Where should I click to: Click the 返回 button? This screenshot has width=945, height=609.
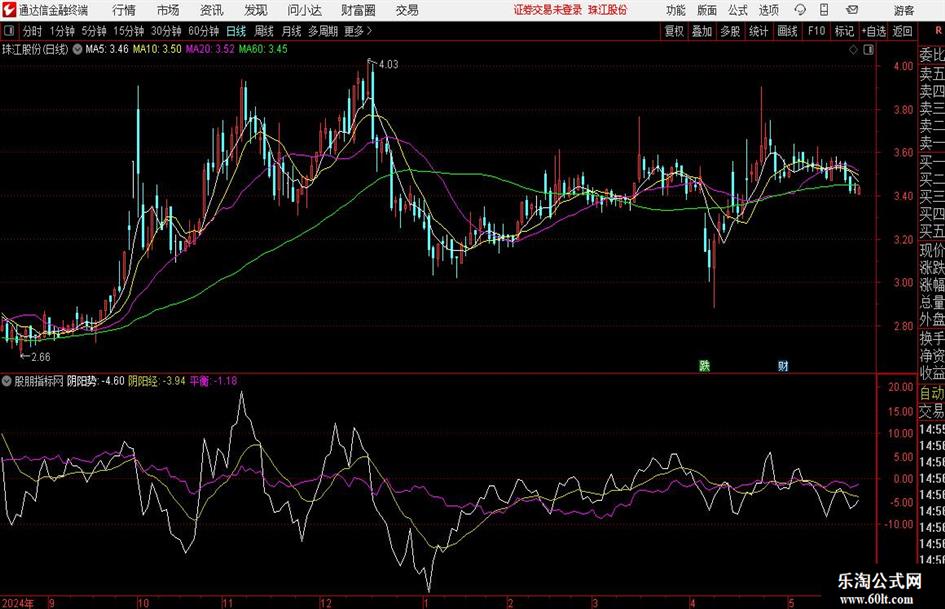coord(902,31)
